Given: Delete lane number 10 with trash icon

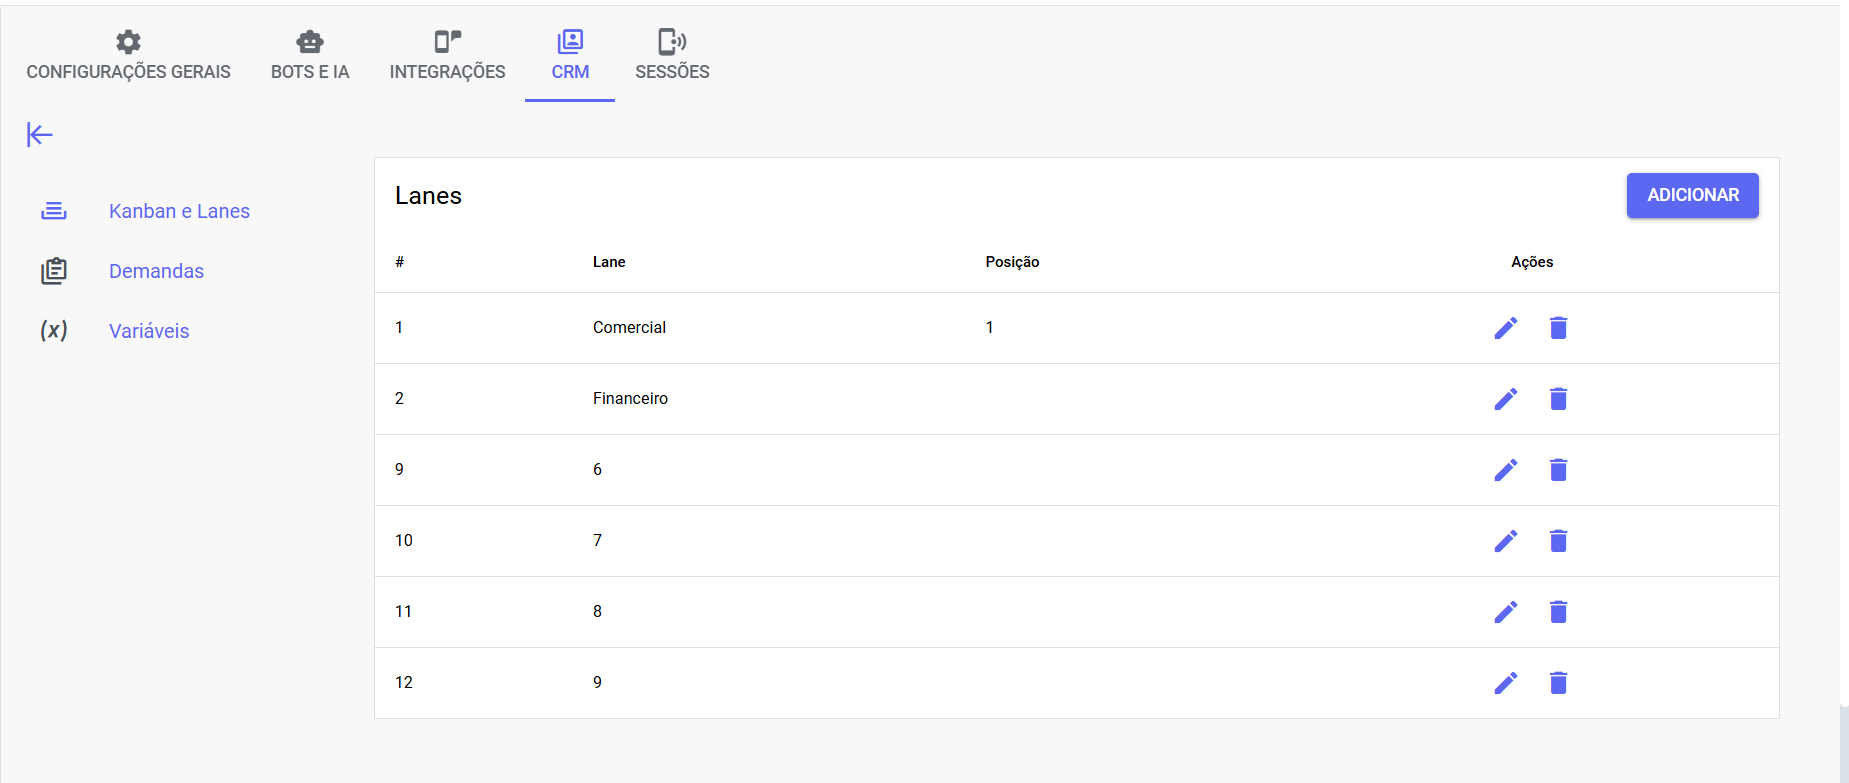Looking at the screenshot, I should pyautogui.click(x=1558, y=541).
